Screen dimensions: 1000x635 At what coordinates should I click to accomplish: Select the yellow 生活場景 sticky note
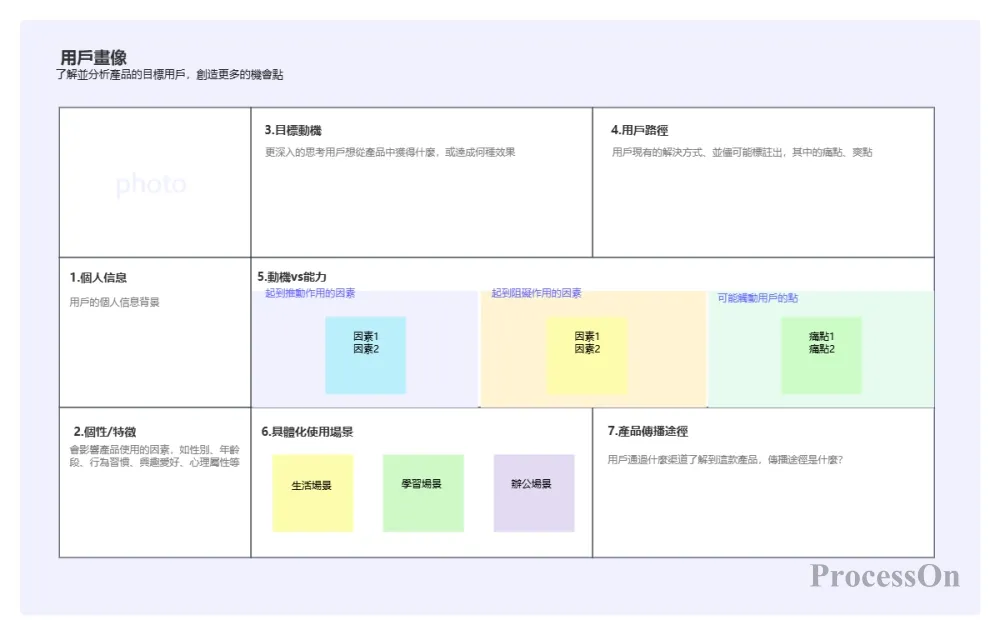pos(312,493)
